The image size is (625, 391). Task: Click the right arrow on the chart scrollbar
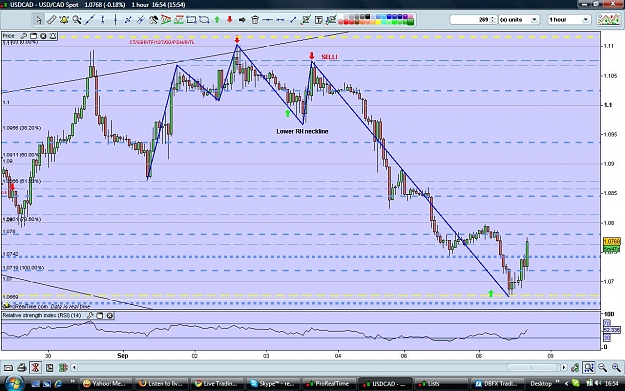click(564, 367)
